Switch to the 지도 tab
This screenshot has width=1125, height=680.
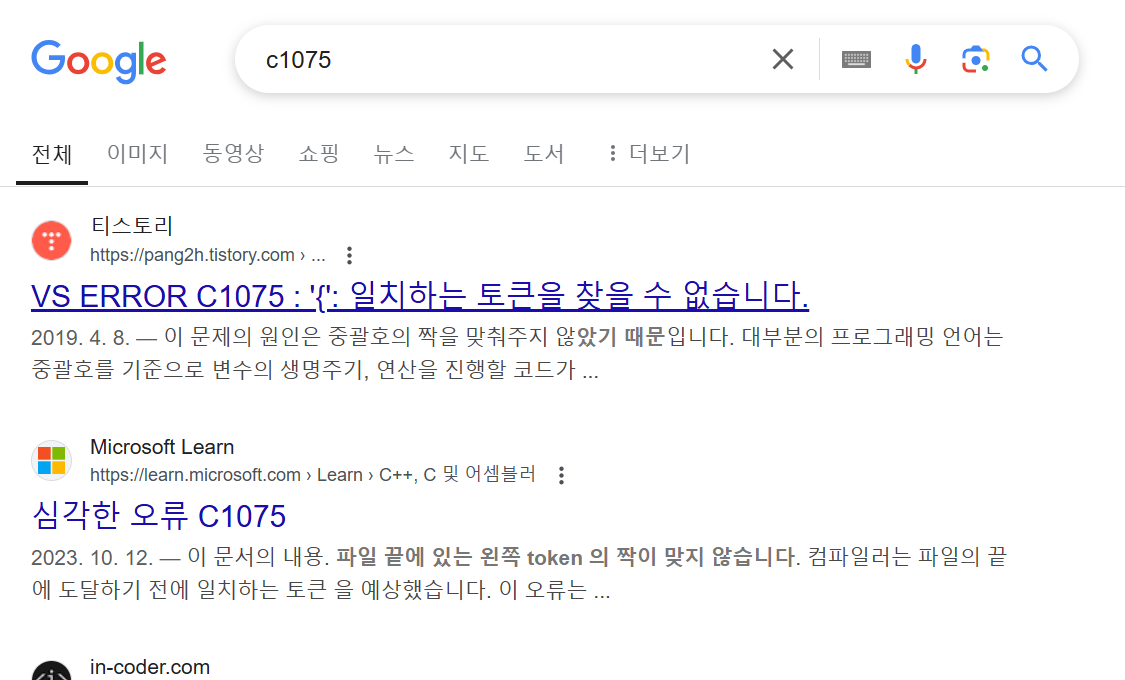point(469,154)
